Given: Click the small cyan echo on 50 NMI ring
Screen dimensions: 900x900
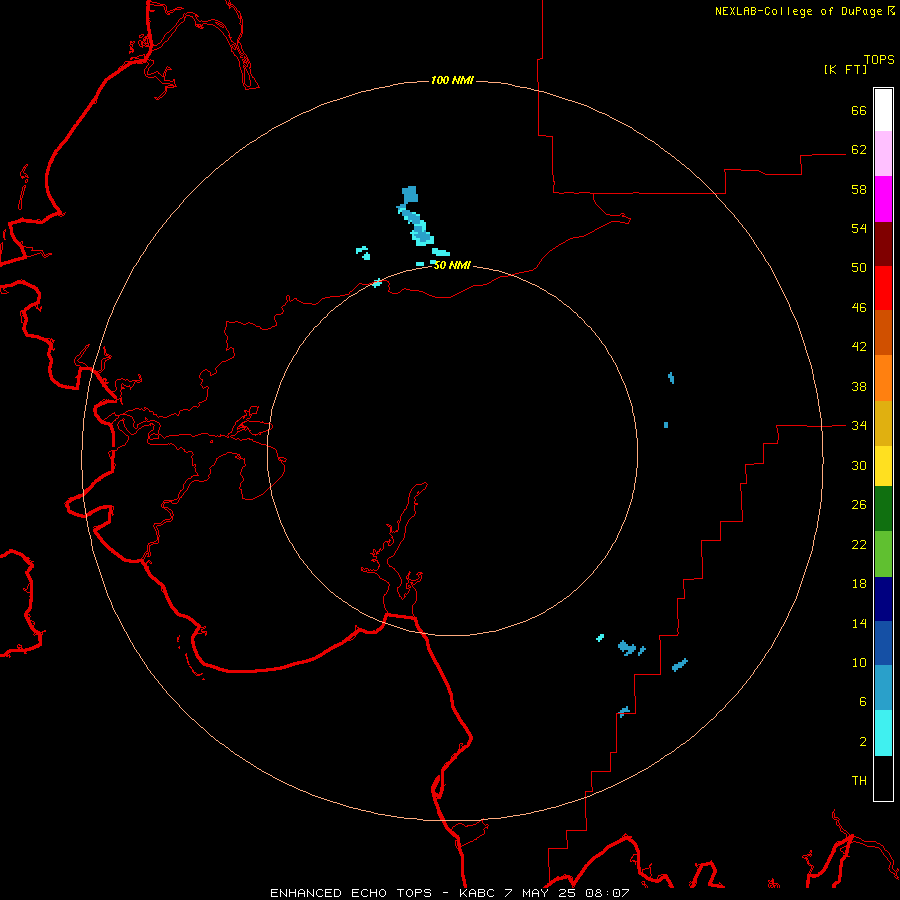Looking at the screenshot, I should [377, 282].
